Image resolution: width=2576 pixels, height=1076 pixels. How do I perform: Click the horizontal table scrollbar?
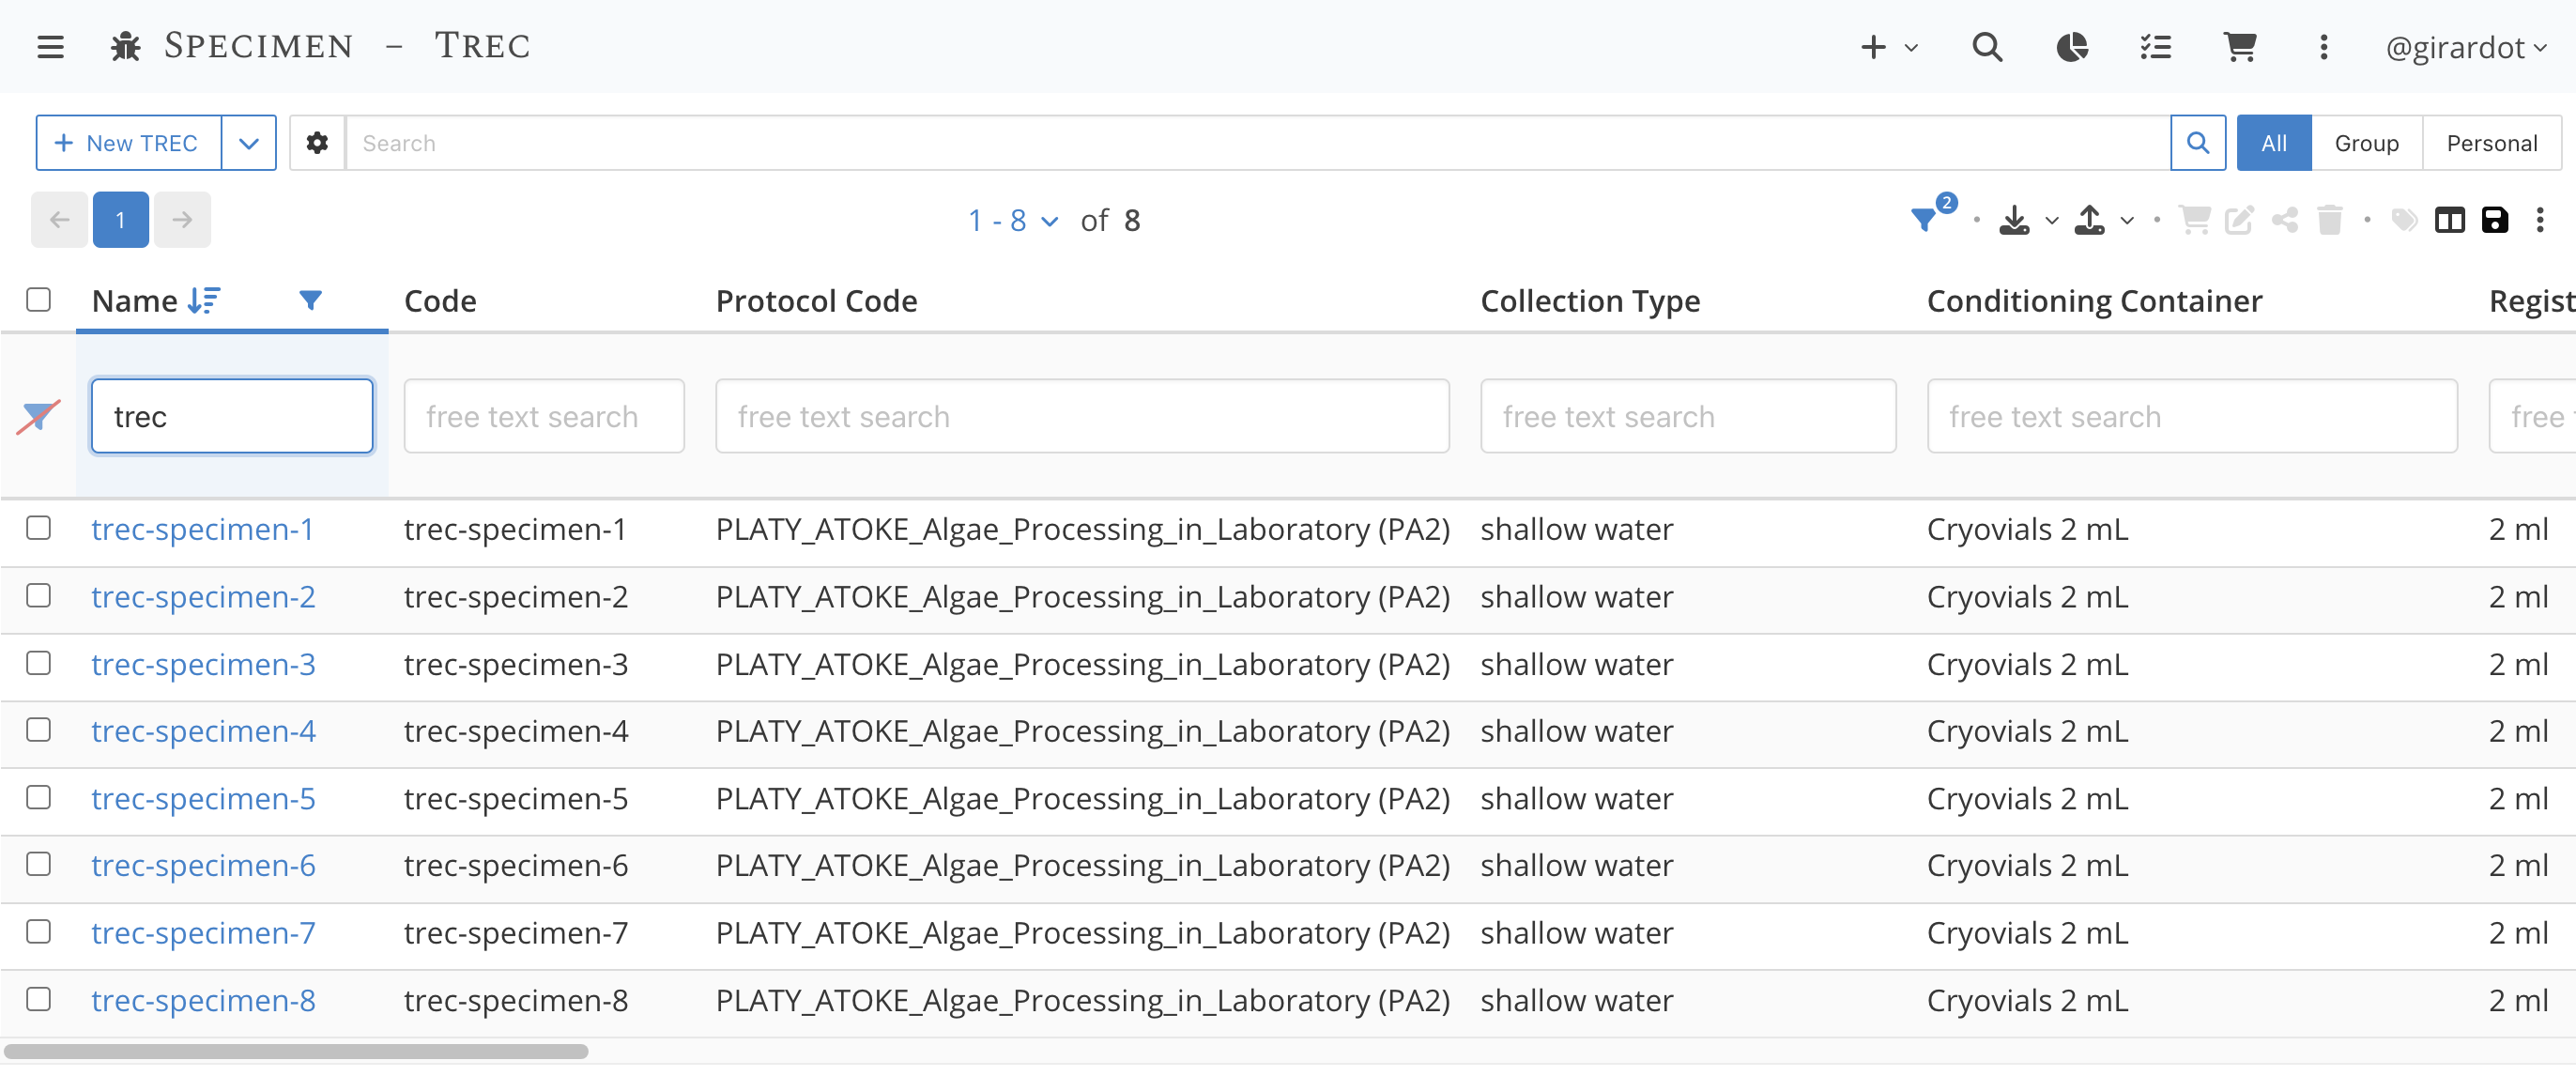[x=296, y=1051]
